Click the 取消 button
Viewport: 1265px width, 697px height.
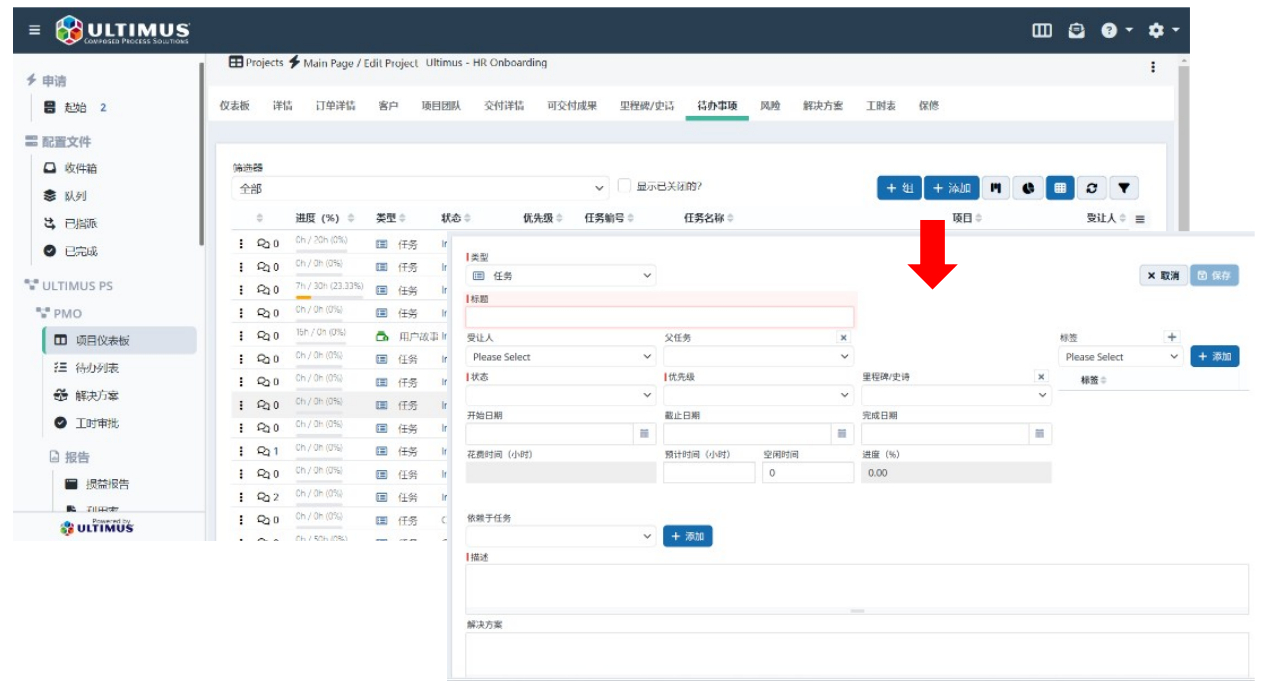(x=1164, y=276)
